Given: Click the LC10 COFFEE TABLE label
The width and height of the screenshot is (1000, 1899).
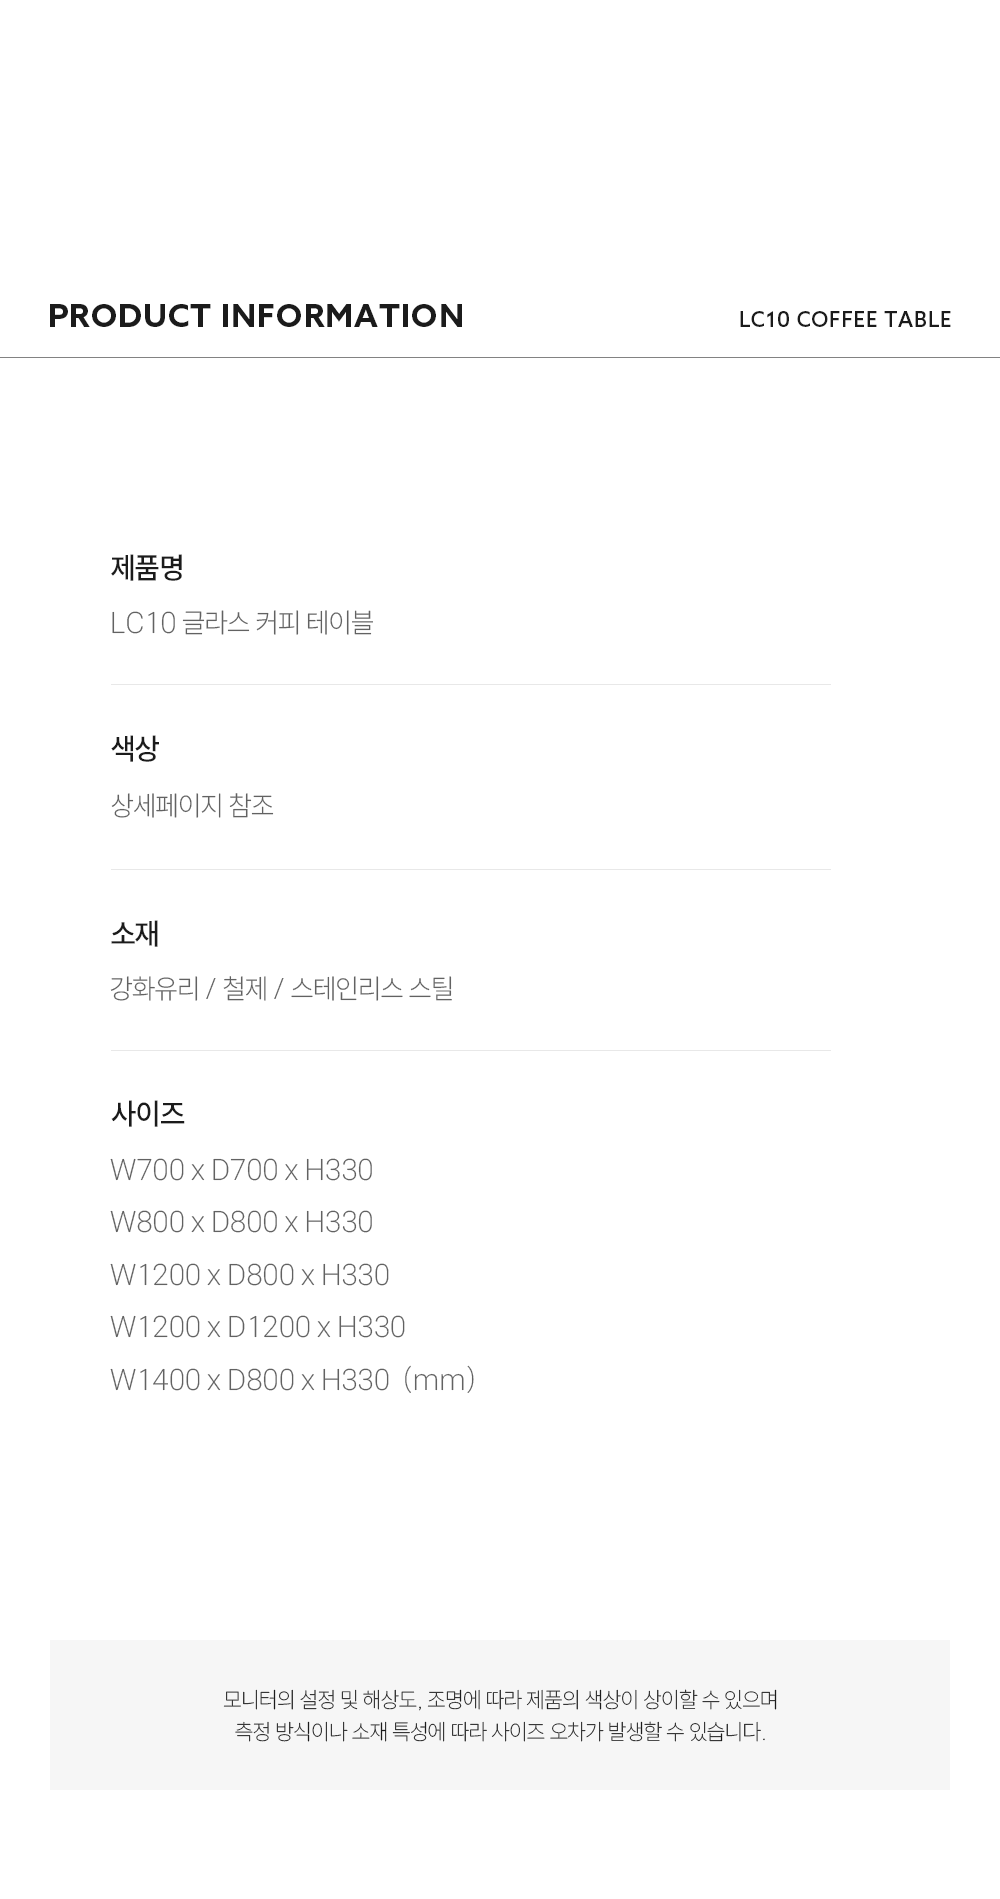Looking at the screenshot, I should coord(845,319).
